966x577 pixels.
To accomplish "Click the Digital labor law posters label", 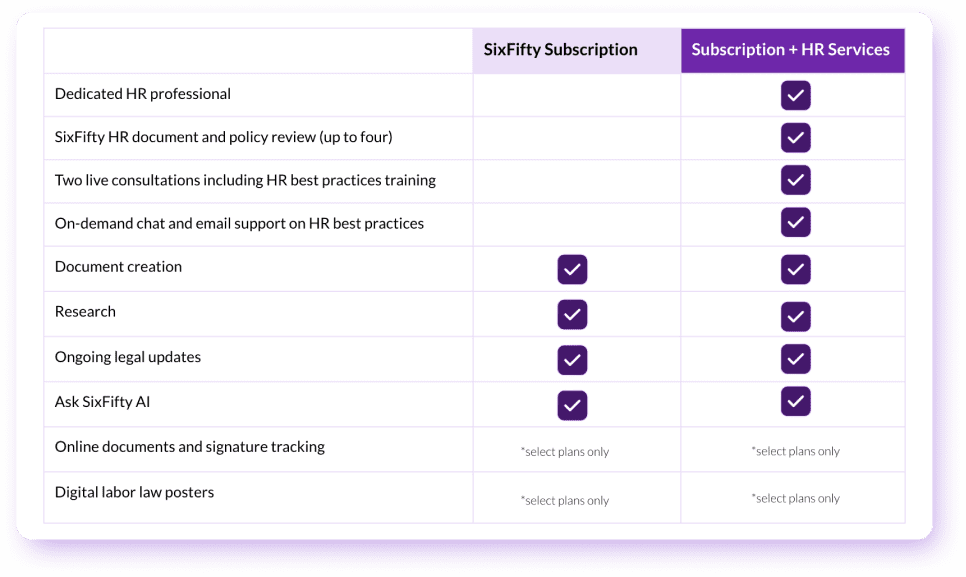I will pyautogui.click(x=134, y=492).
